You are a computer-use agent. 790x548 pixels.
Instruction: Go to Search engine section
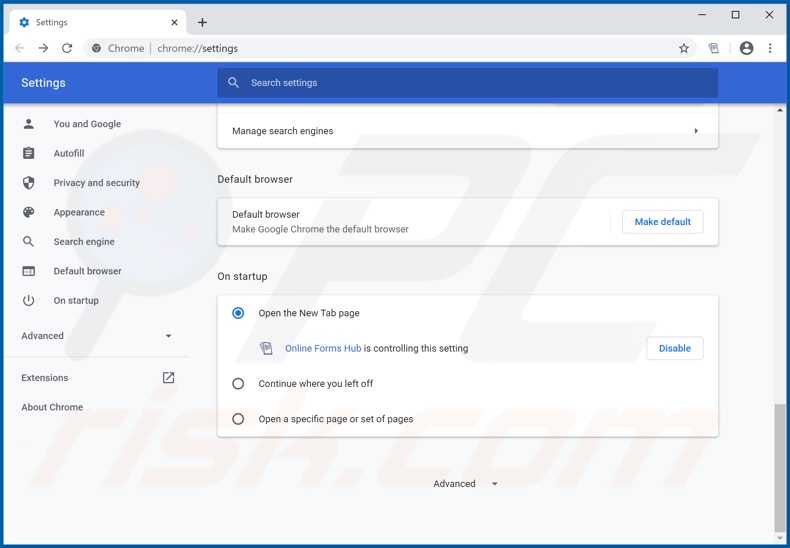pyautogui.click(x=84, y=242)
